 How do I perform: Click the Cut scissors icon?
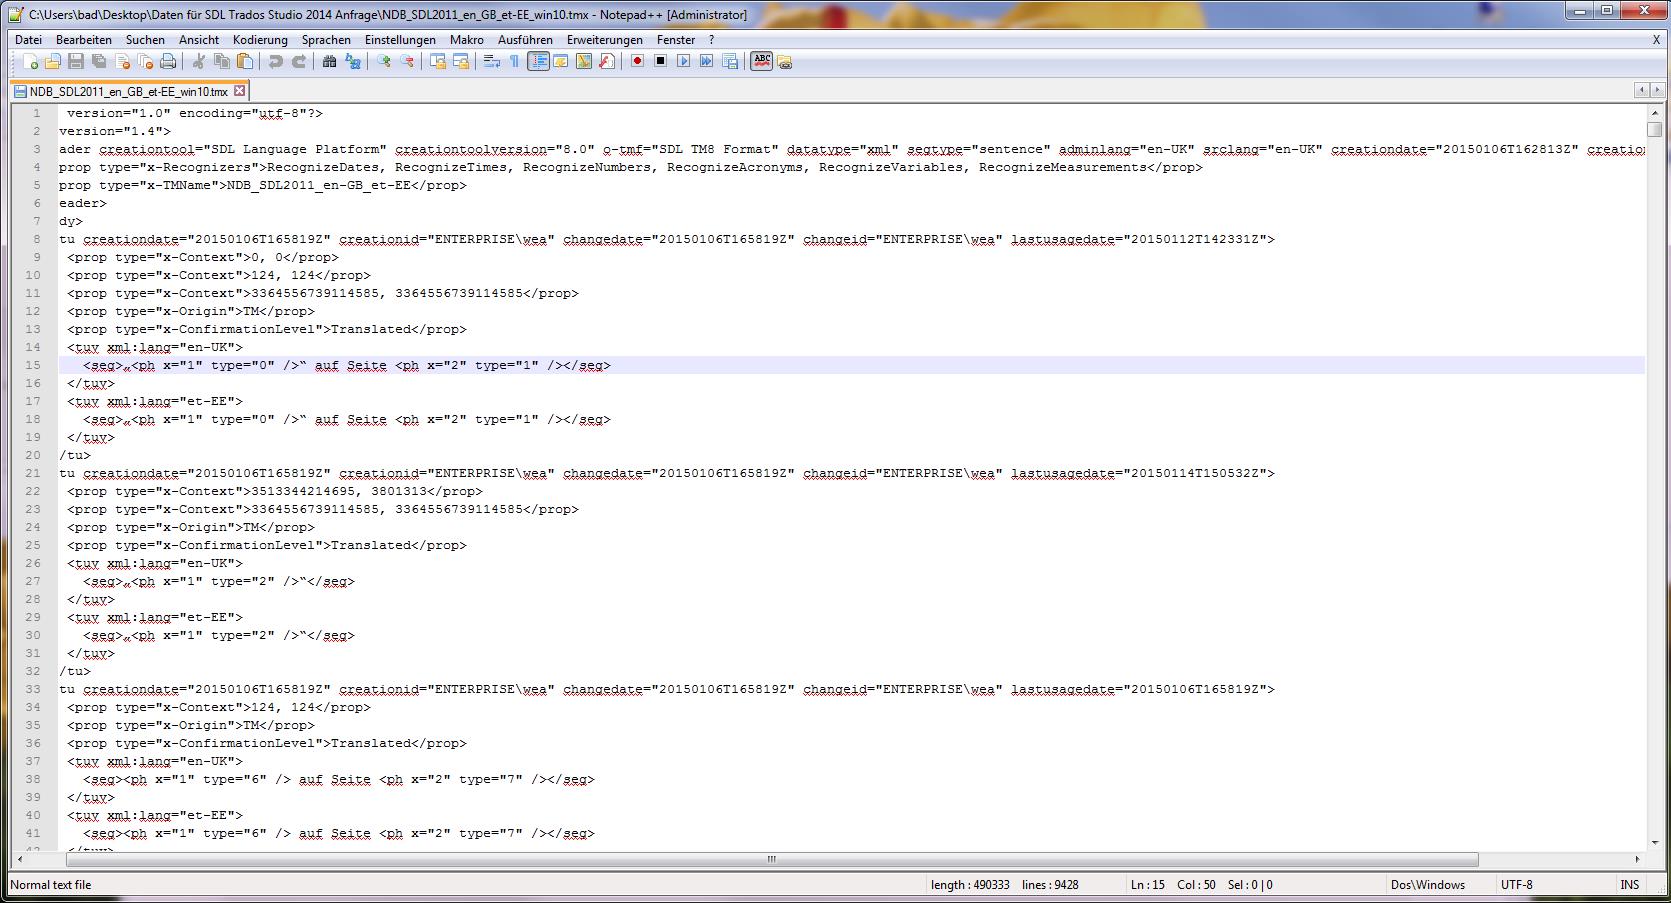click(x=199, y=61)
